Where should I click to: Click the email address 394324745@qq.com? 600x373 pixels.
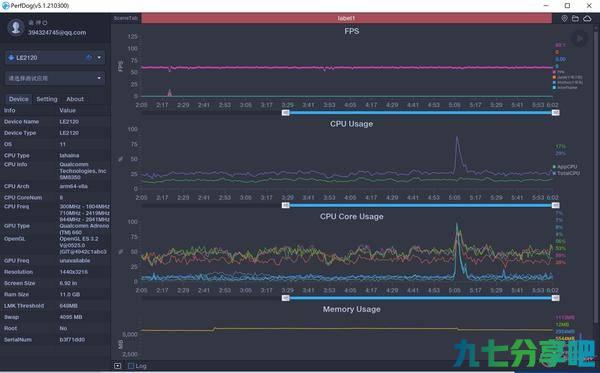pyautogui.click(x=57, y=33)
